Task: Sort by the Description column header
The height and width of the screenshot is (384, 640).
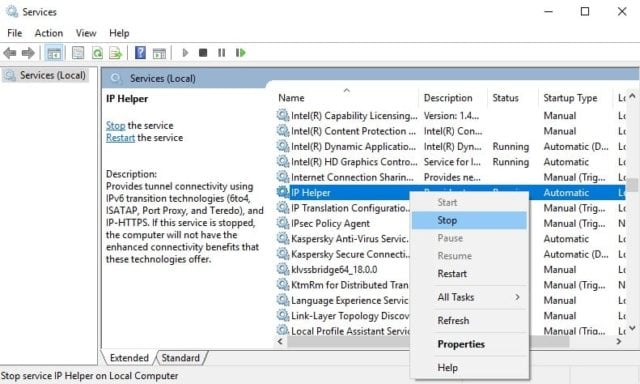Action: point(453,98)
